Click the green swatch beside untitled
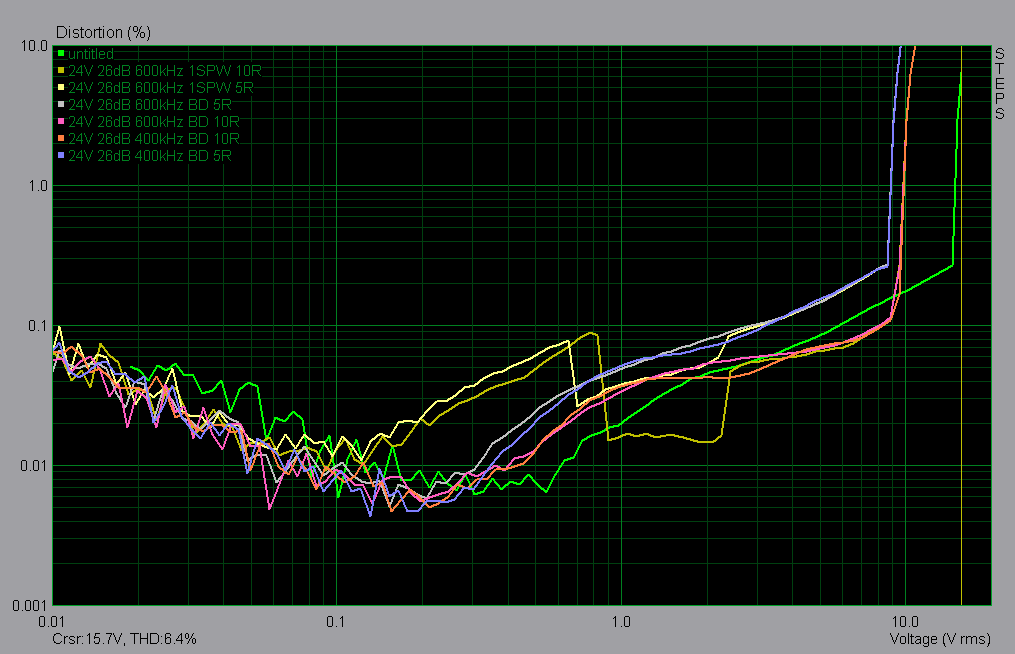The image size is (1015, 654). tap(61, 54)
